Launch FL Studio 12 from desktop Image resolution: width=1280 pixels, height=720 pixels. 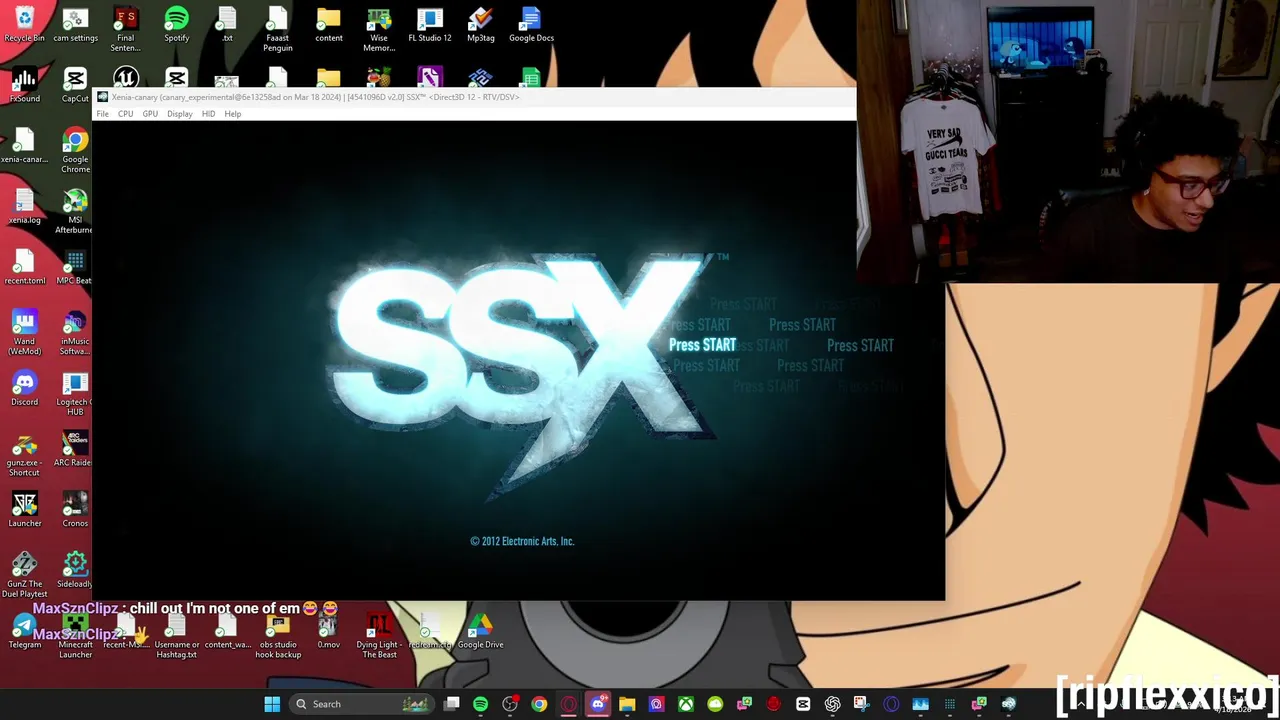point(430,24)
